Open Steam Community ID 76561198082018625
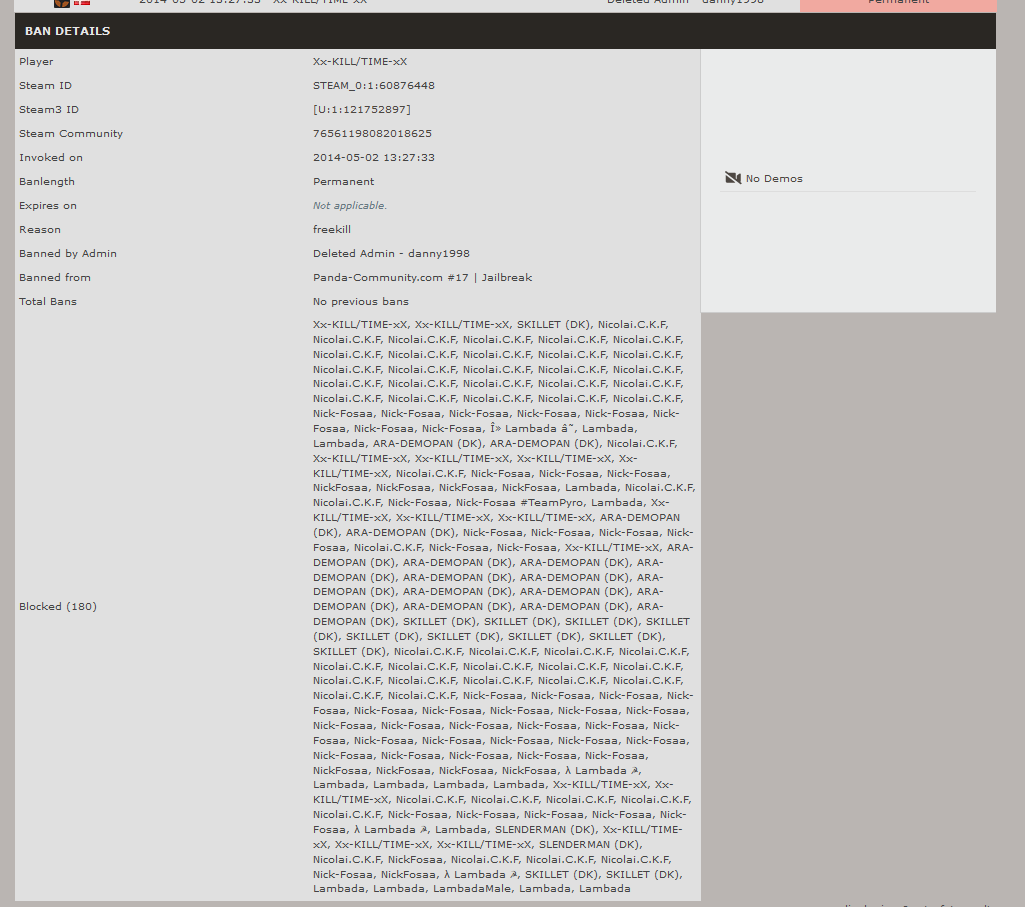 pos(372,134)
